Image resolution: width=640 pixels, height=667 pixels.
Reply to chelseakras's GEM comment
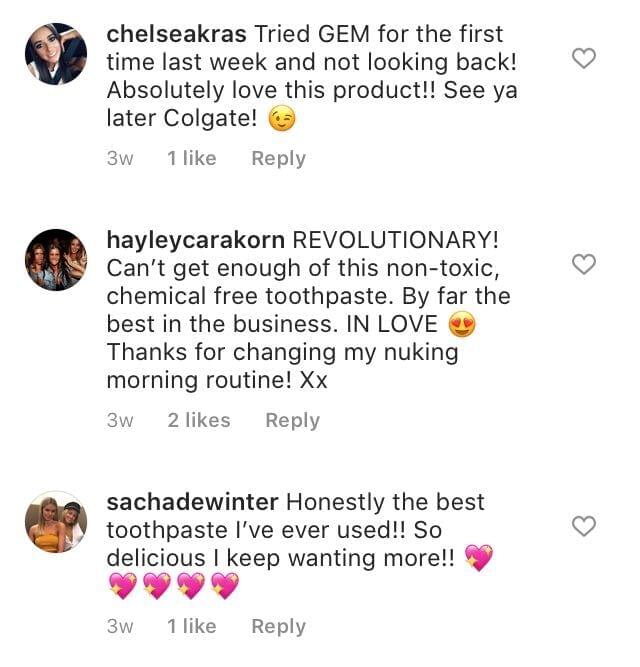point(278,158)
